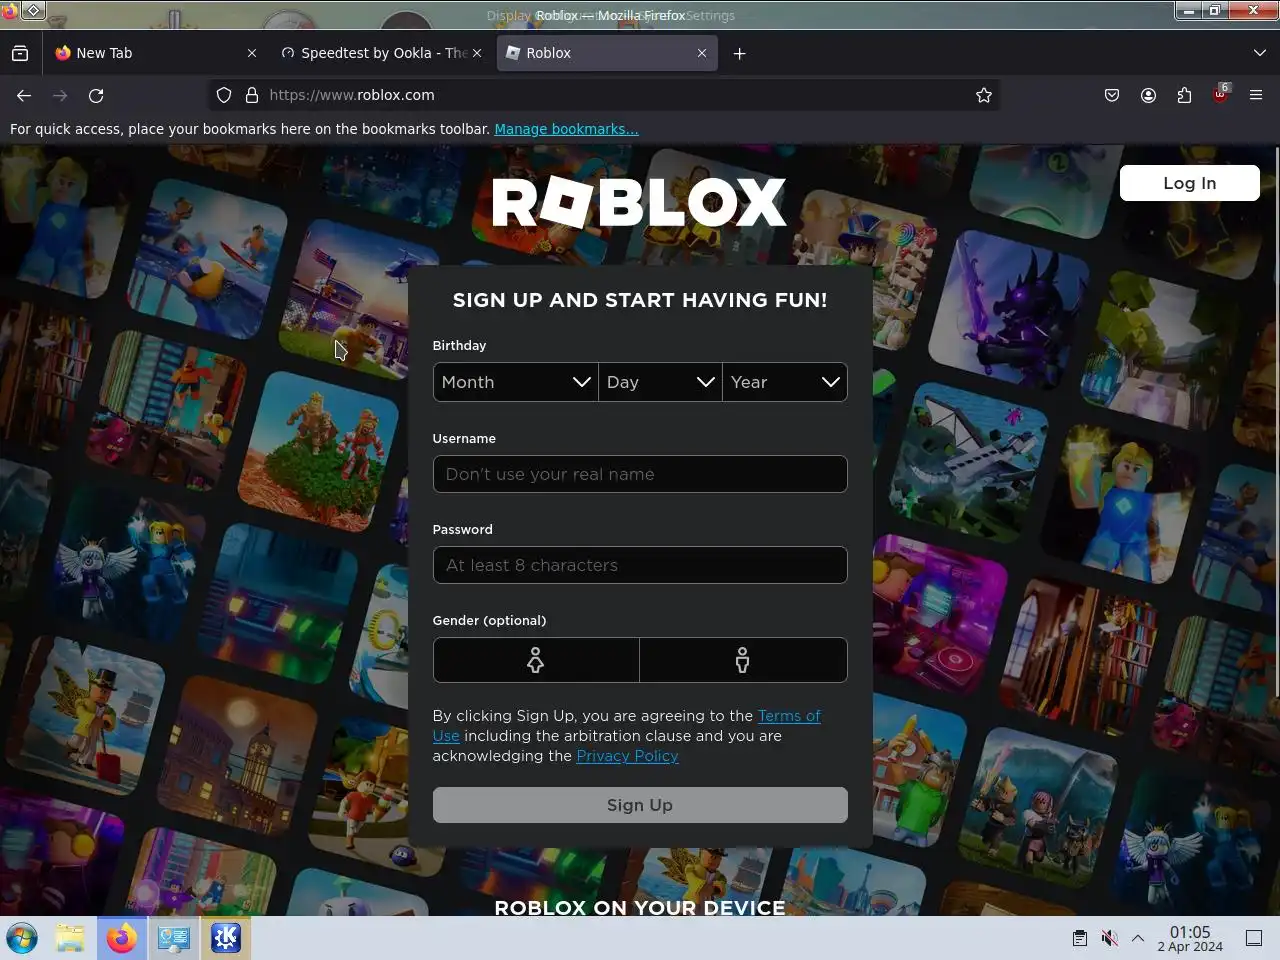
Task: Open Firefox account icon
Action: click(1148, 95)
